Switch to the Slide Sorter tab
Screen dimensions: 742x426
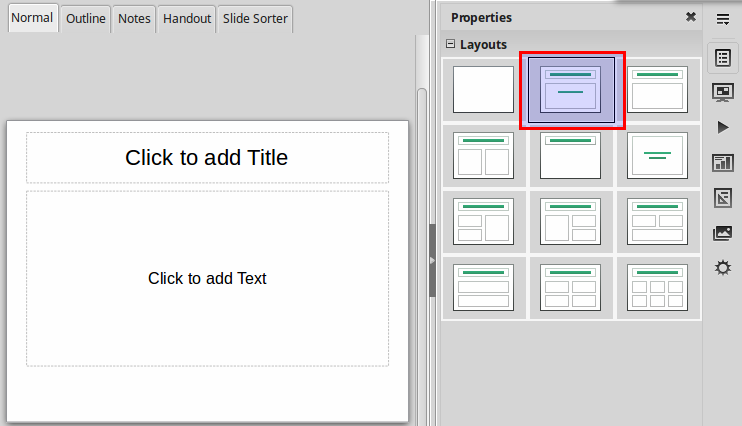coord(255,19)
